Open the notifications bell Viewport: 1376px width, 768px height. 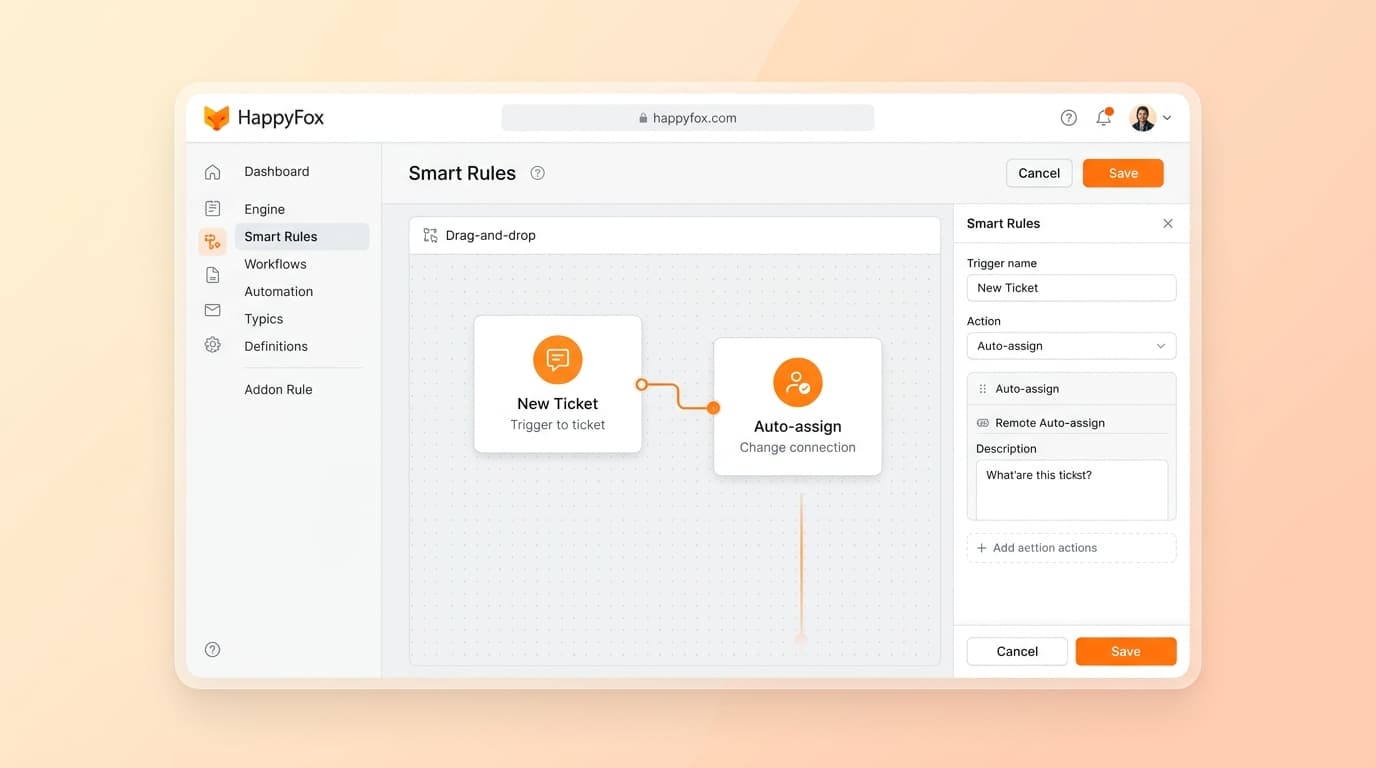pyautogui.click(x=1104, y=117)
